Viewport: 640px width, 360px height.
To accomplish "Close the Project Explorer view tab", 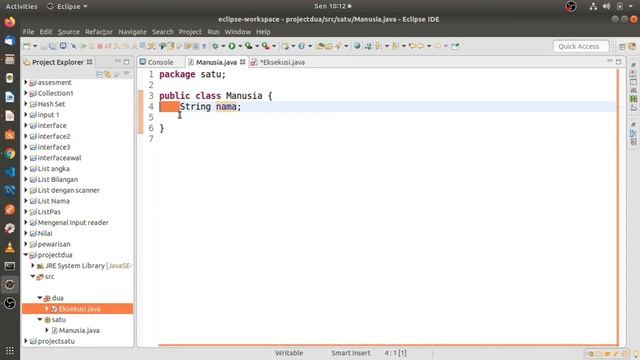I will pyautogui.click(x=89, y=62).
